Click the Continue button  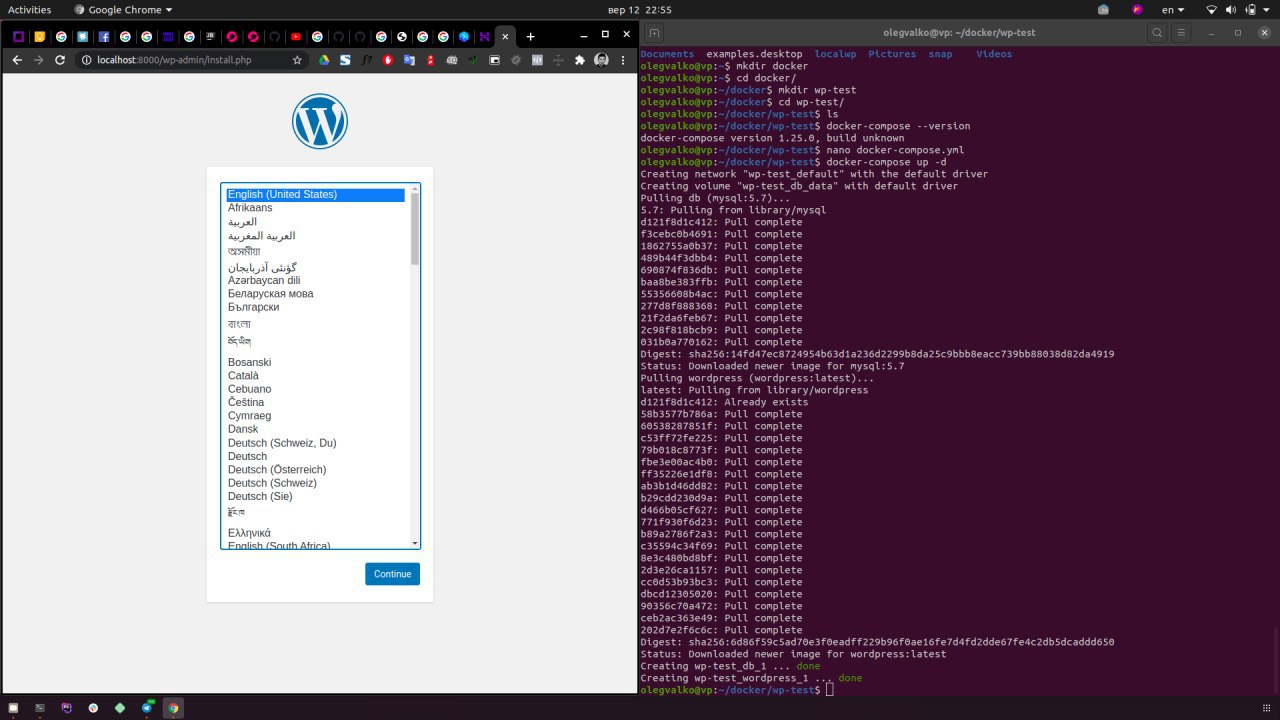[x=392, y=574]
